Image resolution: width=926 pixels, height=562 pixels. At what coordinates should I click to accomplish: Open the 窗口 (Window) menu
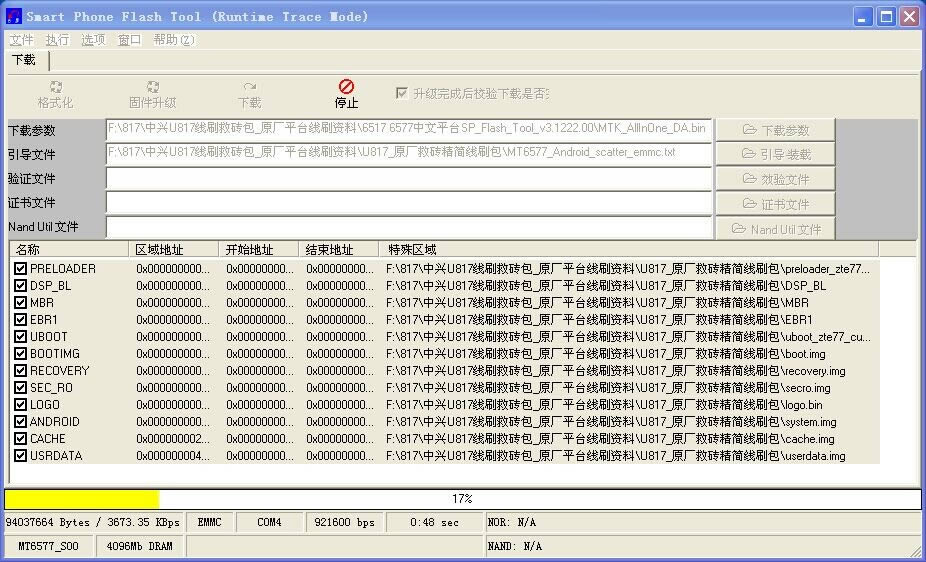coord(129,40)
